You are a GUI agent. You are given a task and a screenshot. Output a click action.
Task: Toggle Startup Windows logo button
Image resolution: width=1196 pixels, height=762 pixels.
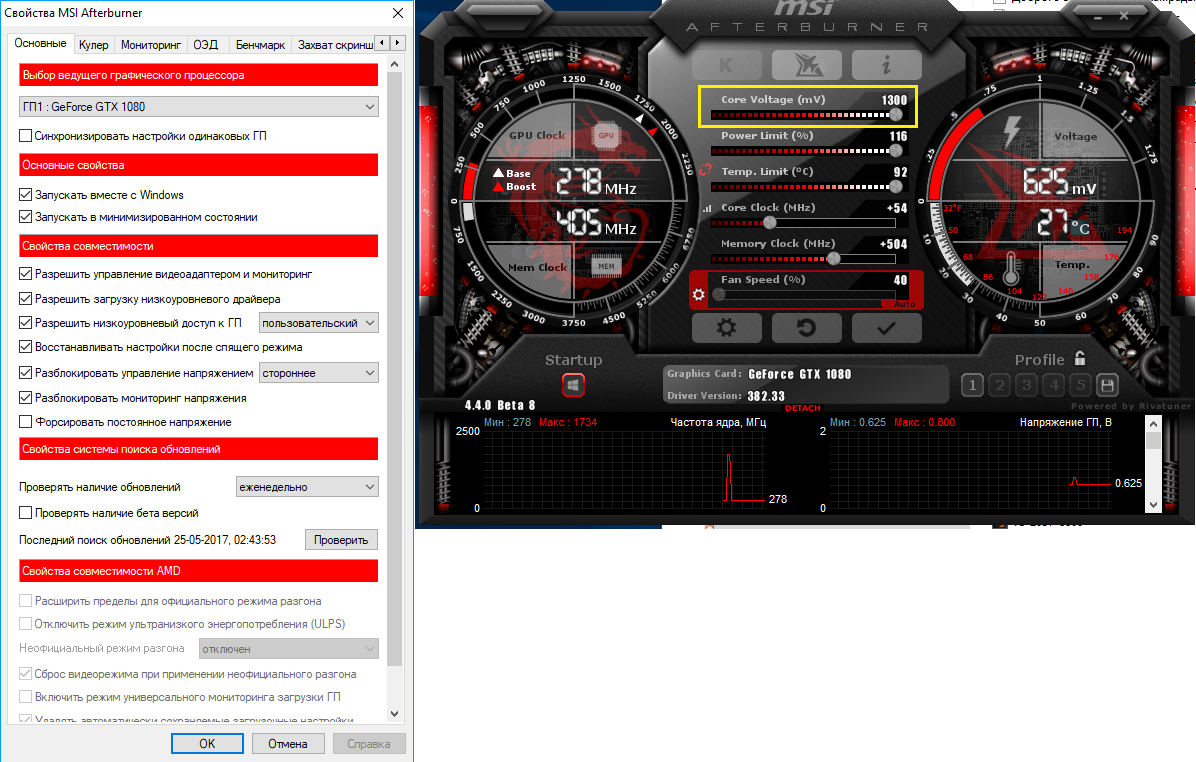click(x=574, y=384)
